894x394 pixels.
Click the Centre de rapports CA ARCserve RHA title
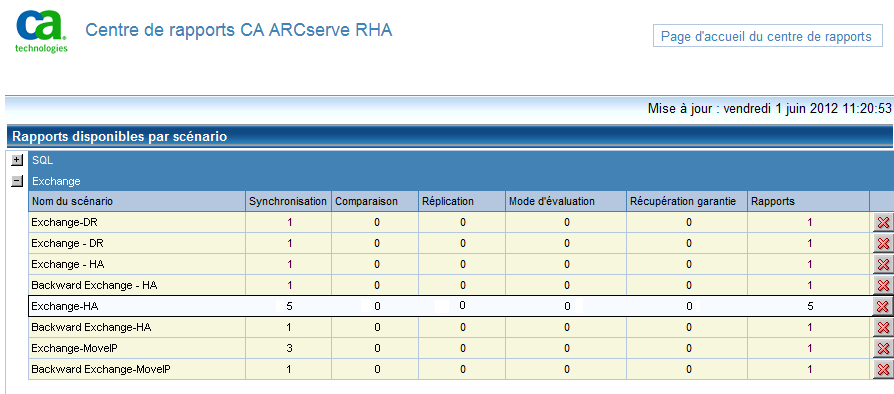pos(238,30)
